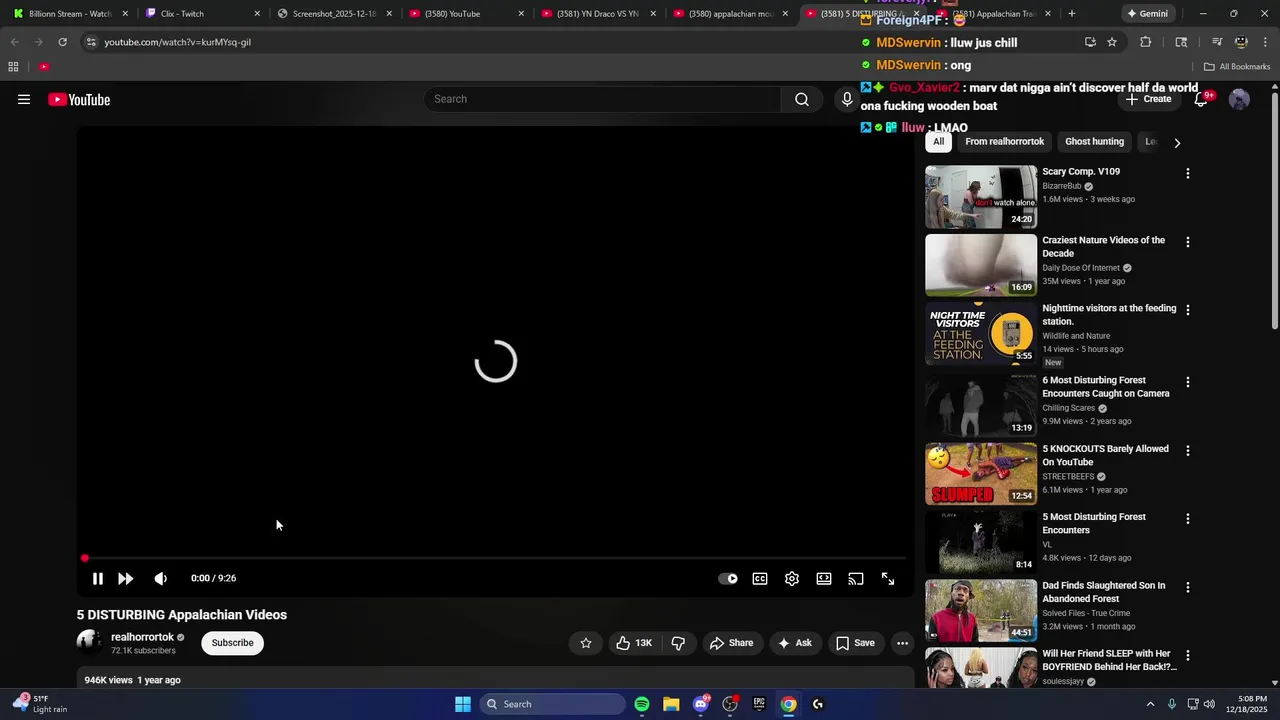Reload the page

point(62,42)
